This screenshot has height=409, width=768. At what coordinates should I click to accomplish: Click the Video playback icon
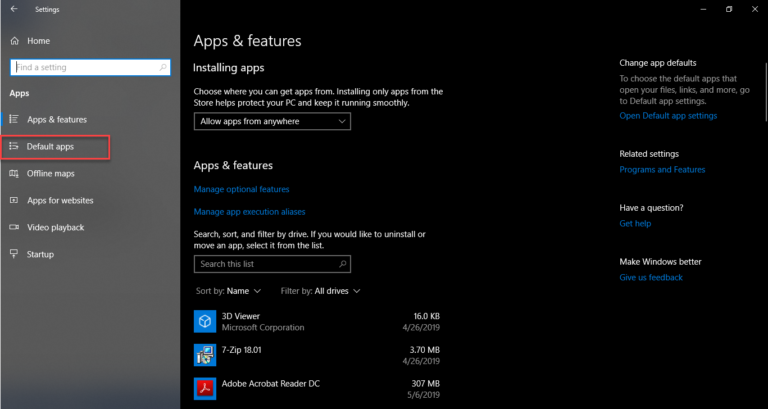[13, 227]
